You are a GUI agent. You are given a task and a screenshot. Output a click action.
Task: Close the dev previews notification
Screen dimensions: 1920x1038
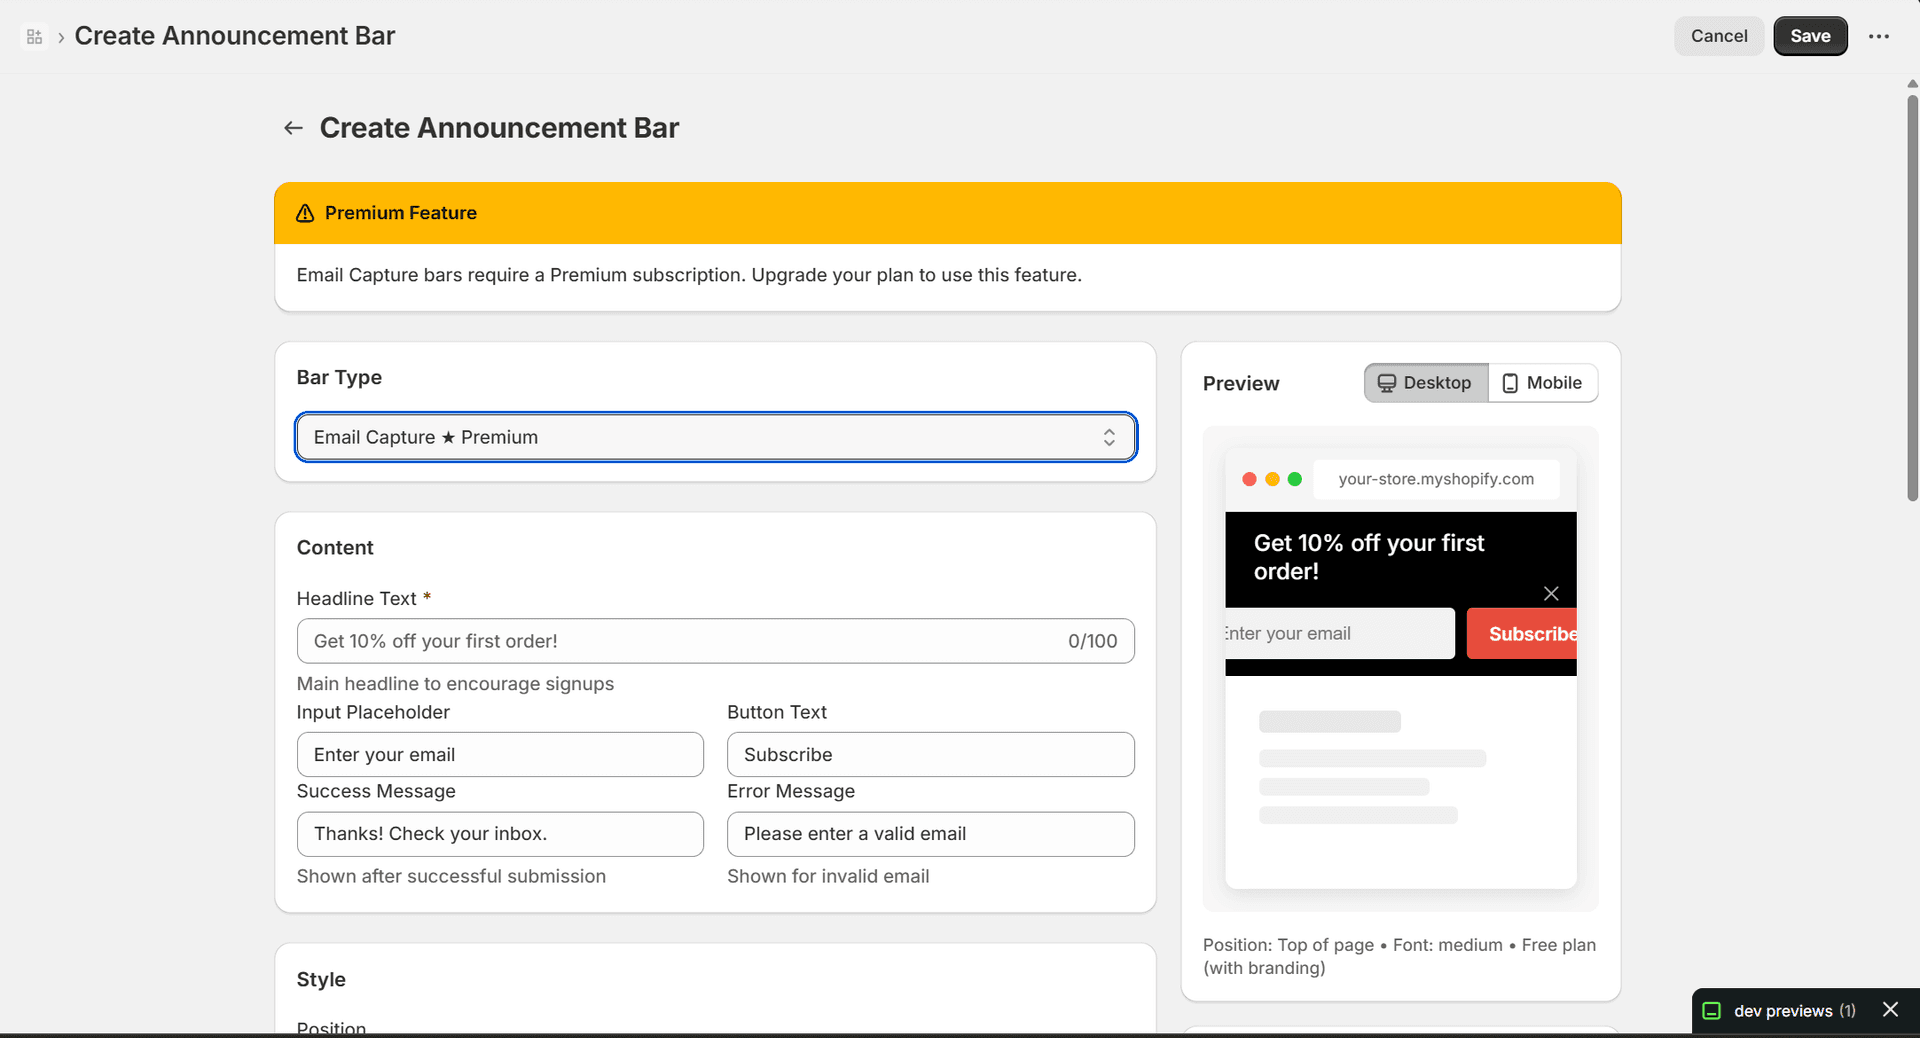tap(1891, 1010)
